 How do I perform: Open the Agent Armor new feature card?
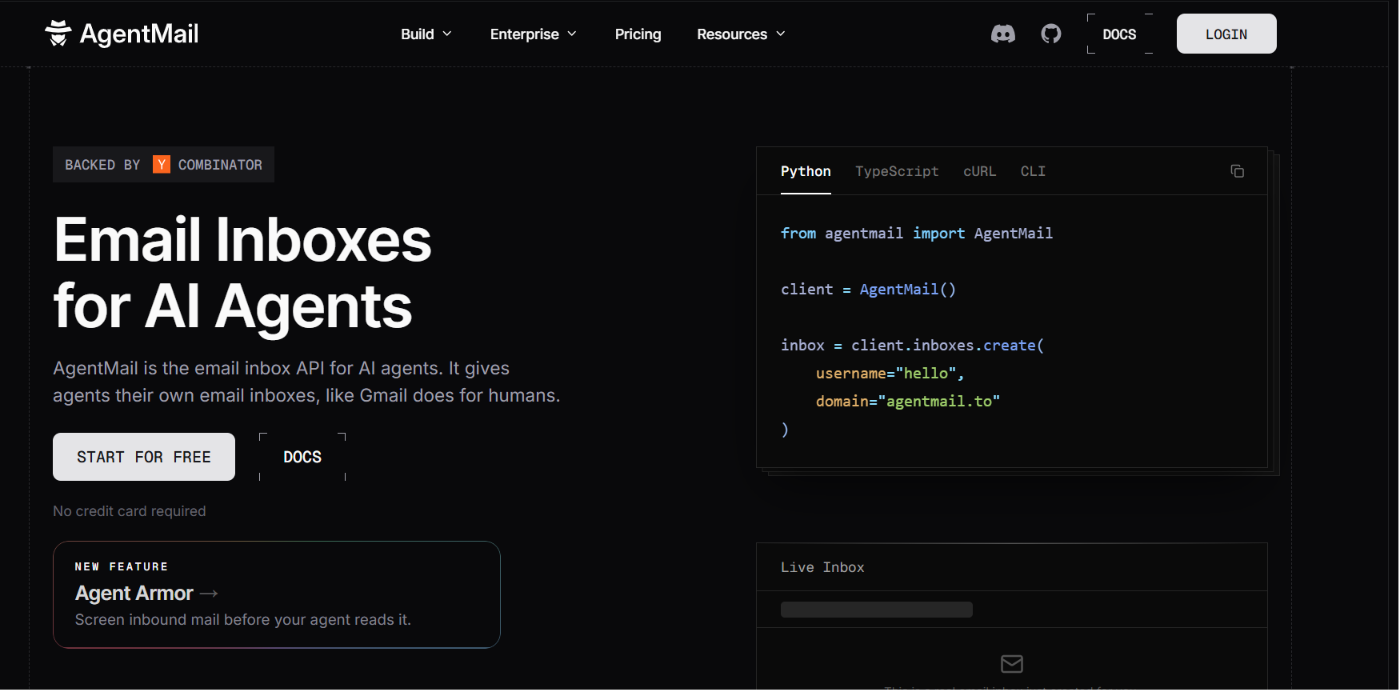pos(277,594)
